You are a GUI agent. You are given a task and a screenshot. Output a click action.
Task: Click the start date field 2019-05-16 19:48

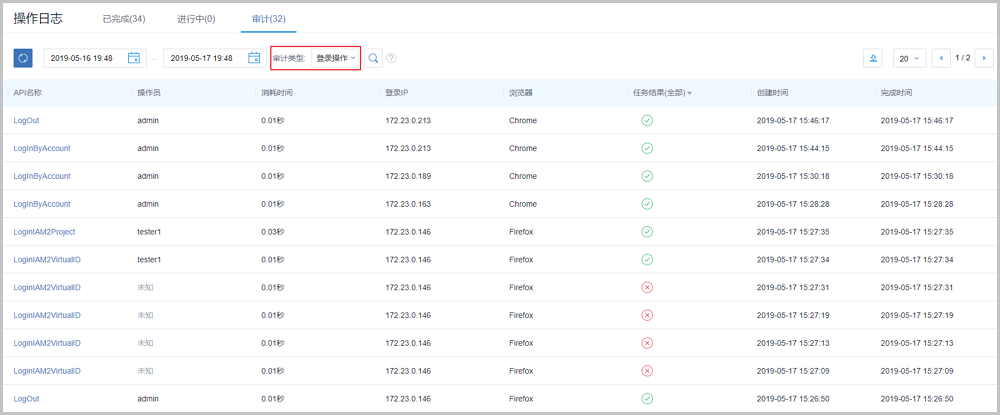coord(87,58)
